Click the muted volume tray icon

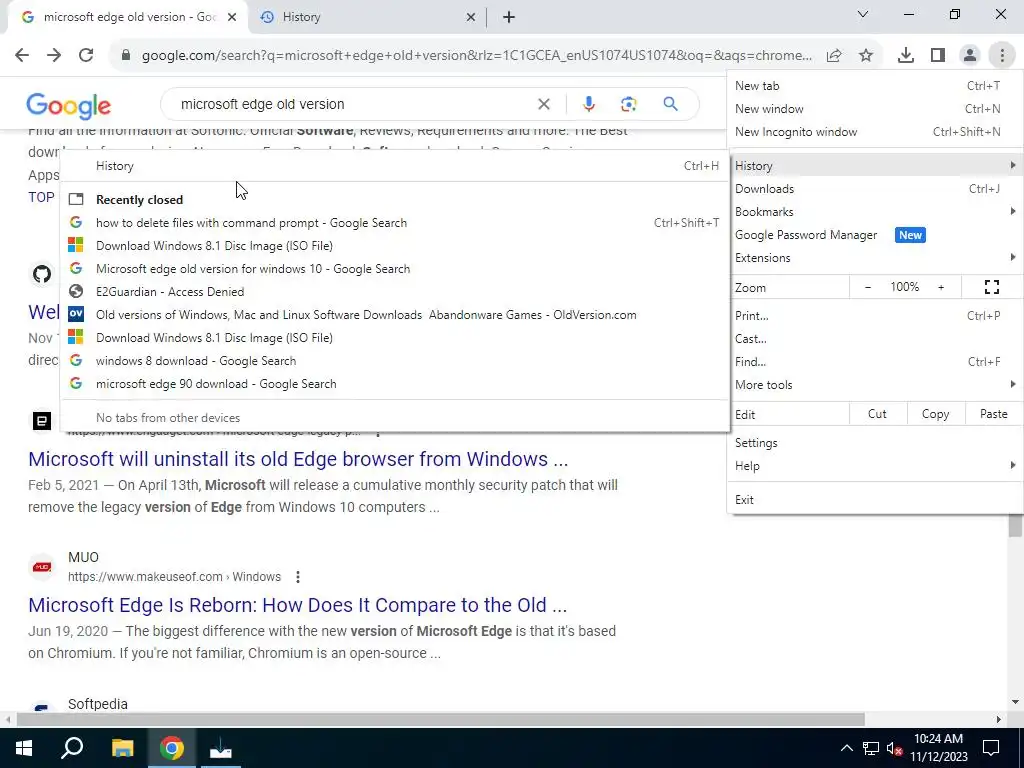tap(894, 748)
